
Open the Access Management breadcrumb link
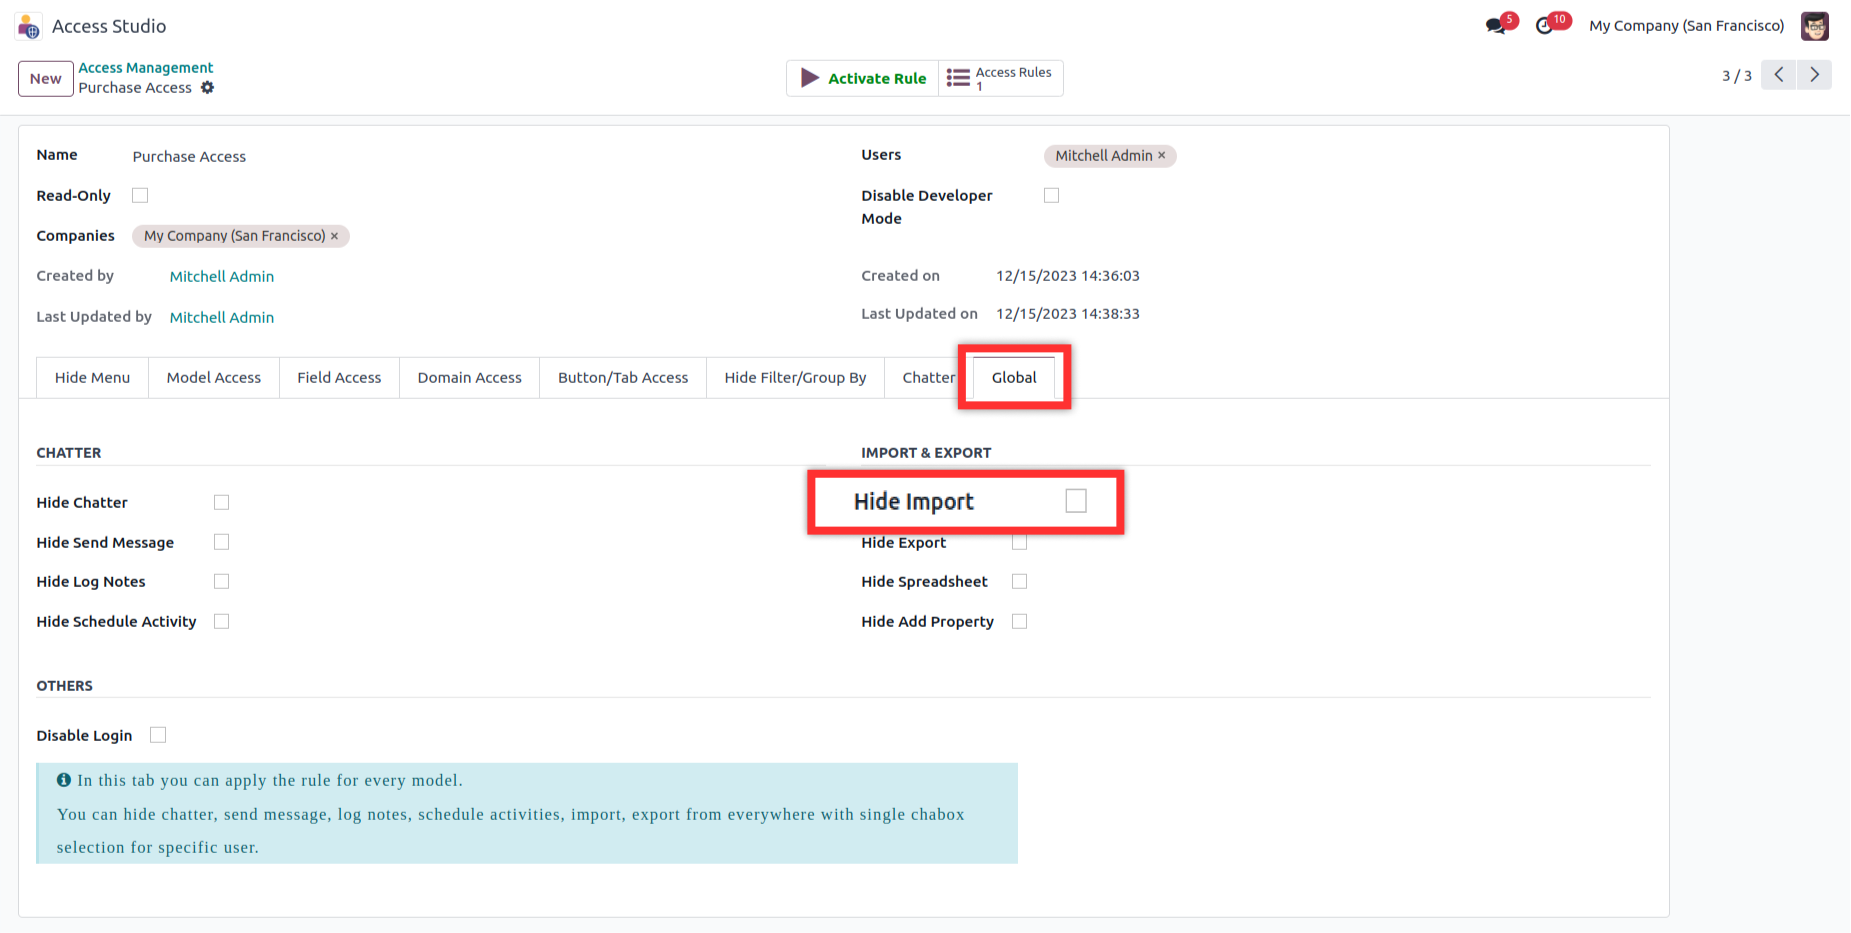pos(146,68)
